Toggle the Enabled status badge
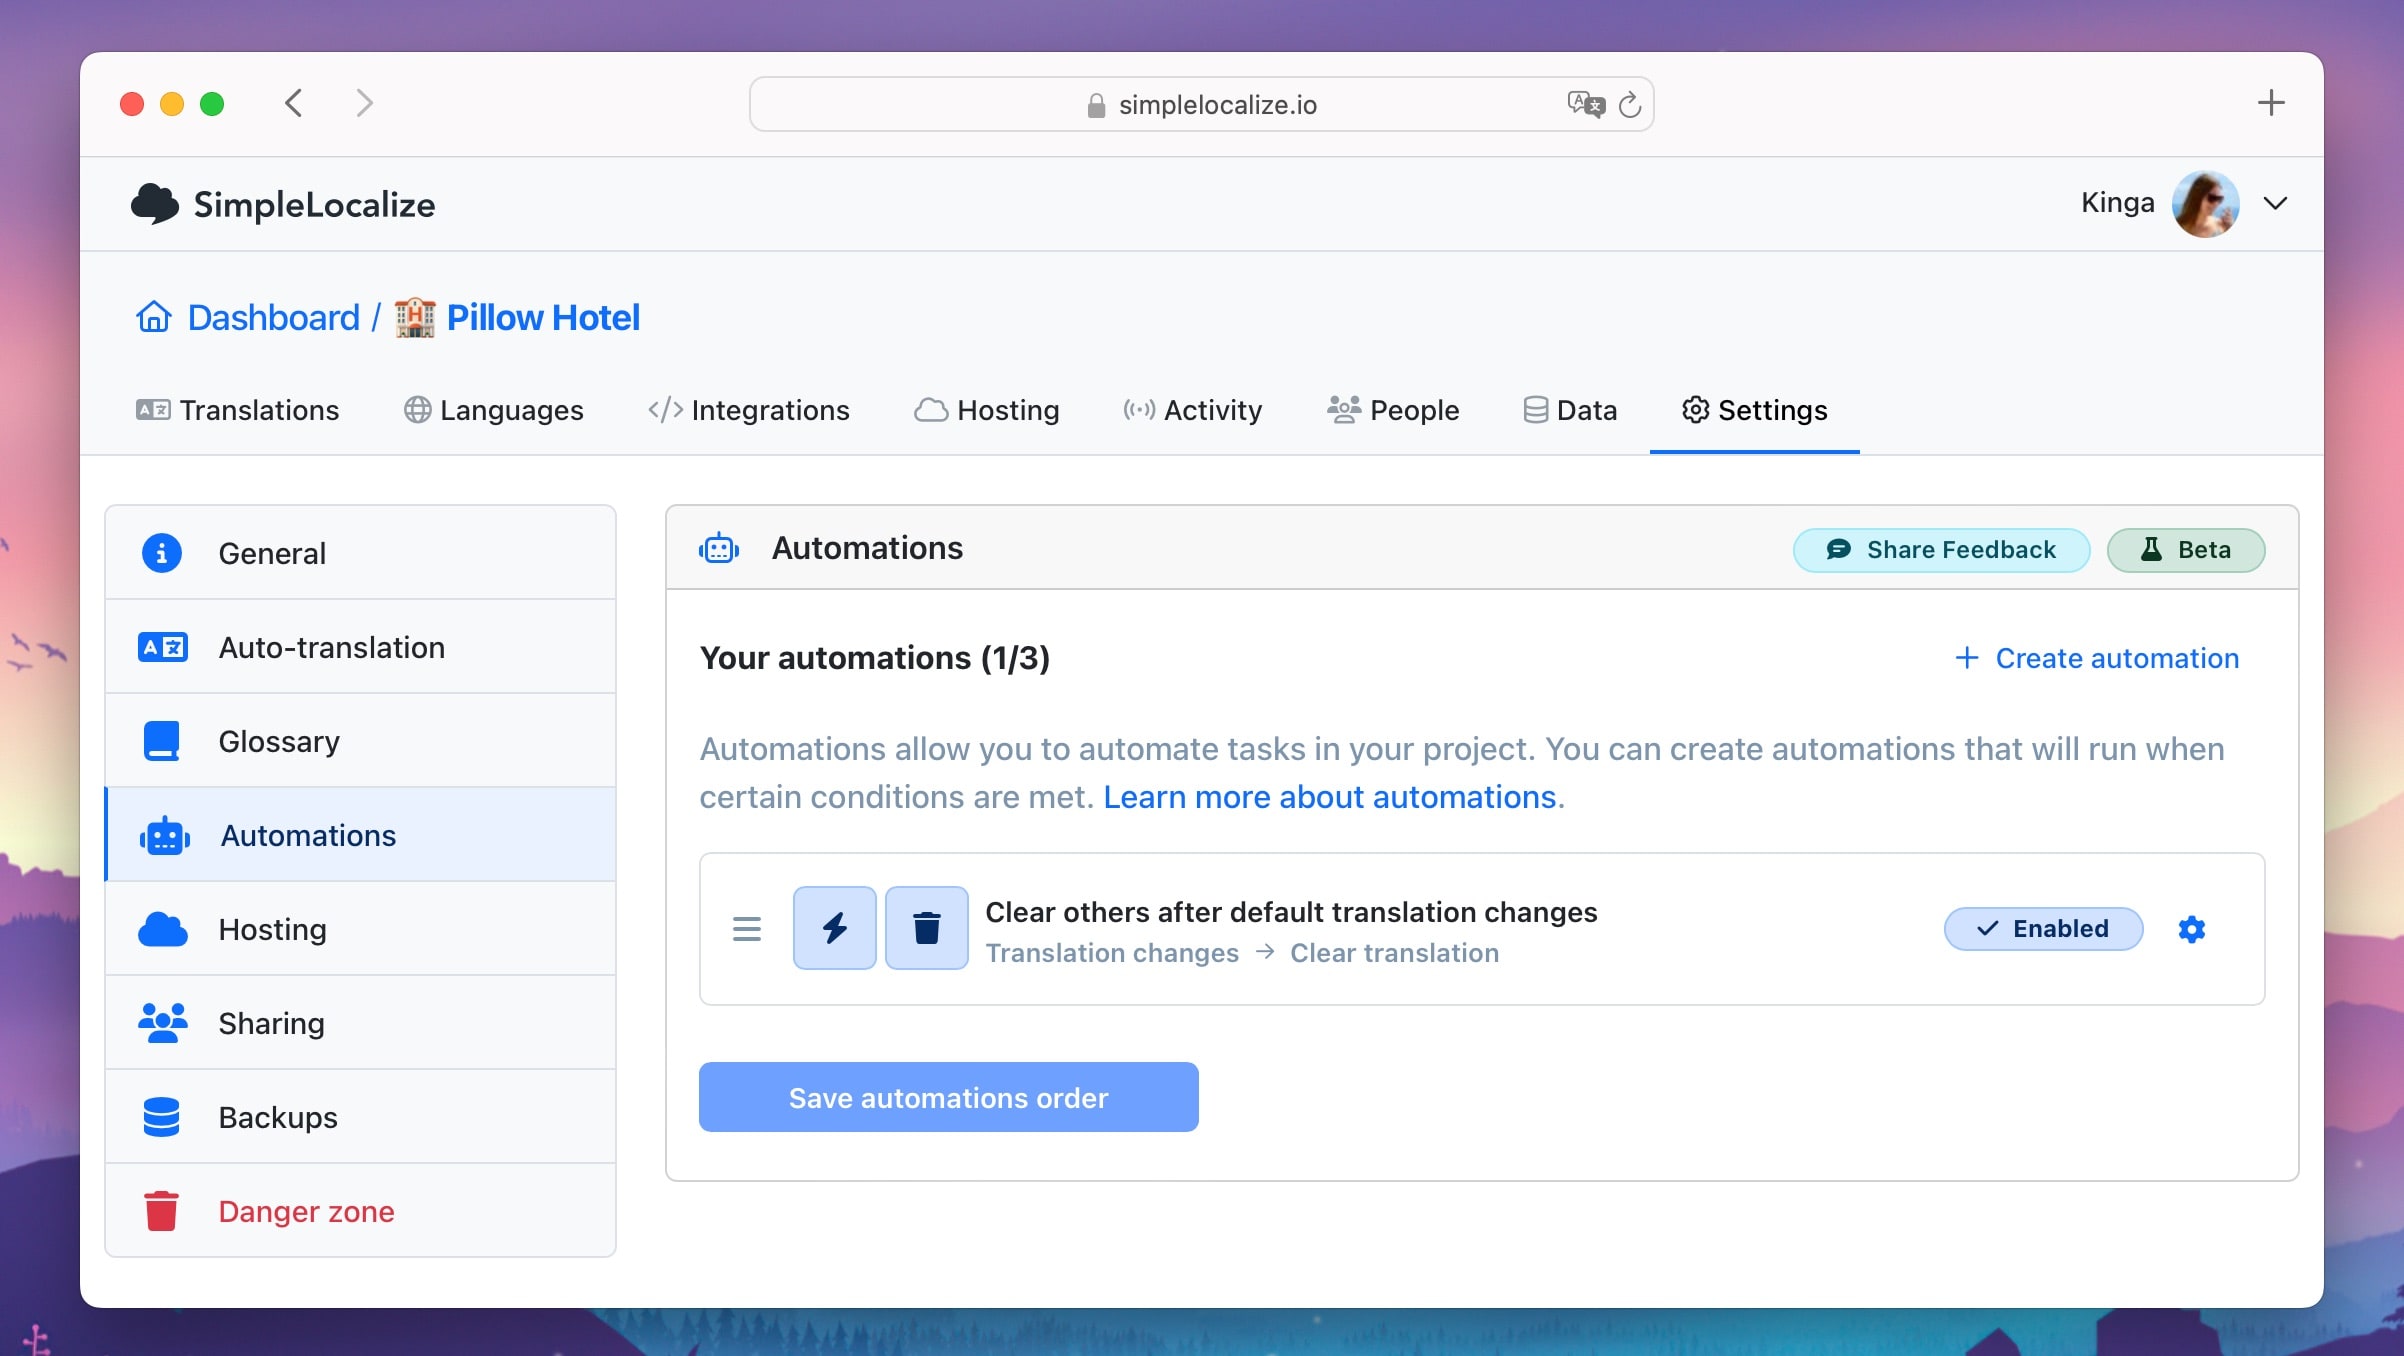 tap(2043, 929)
